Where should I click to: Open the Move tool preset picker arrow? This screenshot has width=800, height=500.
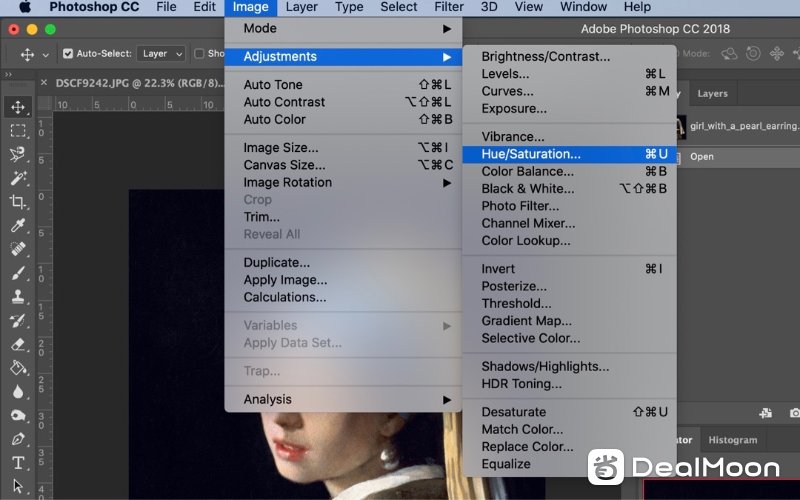click(45, 55)
